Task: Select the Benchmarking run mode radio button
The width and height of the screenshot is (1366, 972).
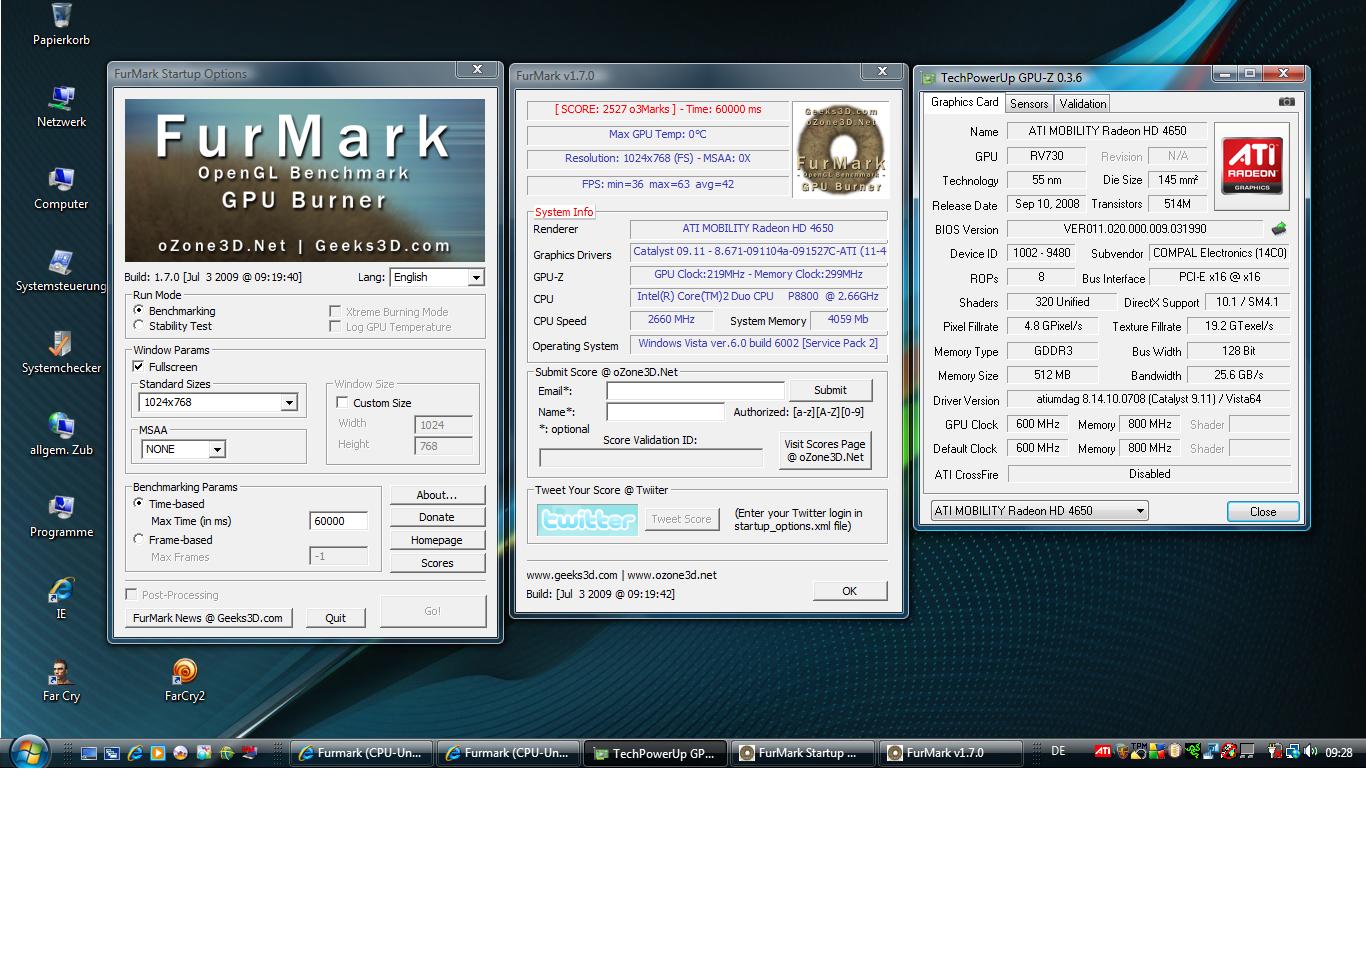Action: tap(139, 311)
